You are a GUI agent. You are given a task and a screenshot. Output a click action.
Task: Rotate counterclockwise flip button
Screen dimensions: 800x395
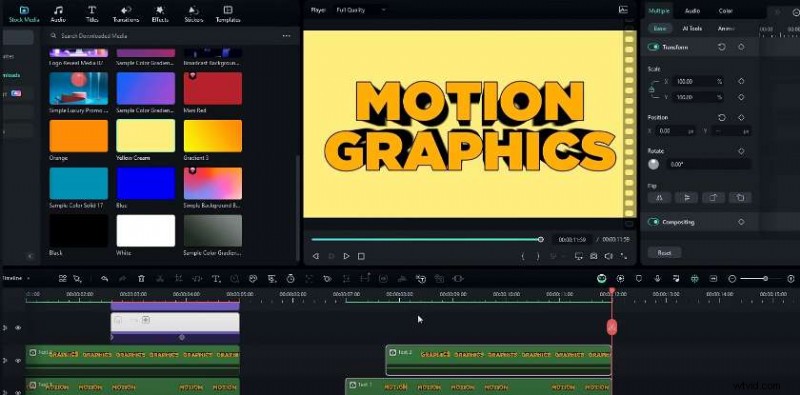coord(740,198)
